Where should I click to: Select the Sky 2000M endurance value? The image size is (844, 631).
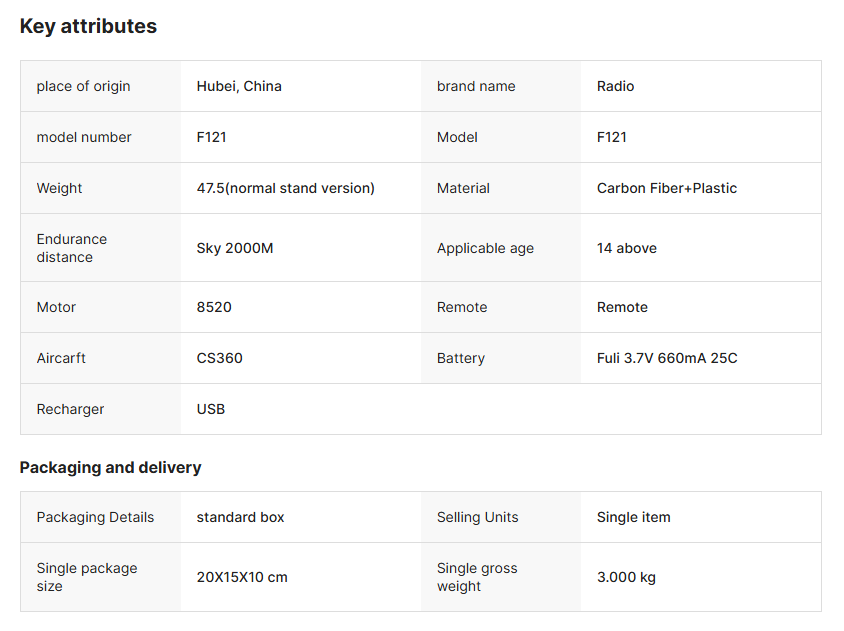[x=234, y=248]
